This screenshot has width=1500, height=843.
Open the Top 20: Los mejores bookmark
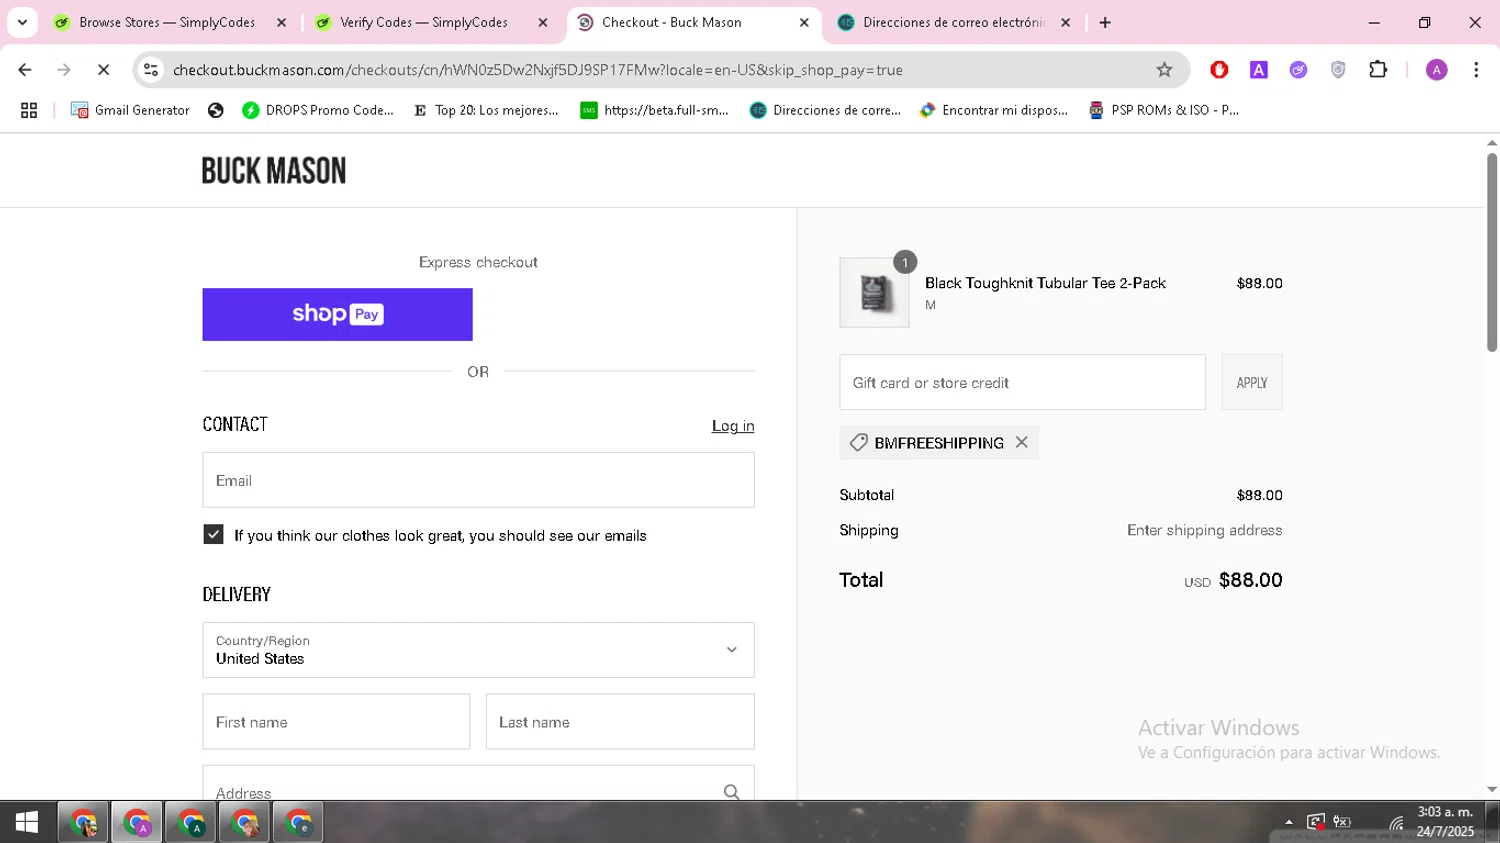pyautogui.click(x=485, y=111)
